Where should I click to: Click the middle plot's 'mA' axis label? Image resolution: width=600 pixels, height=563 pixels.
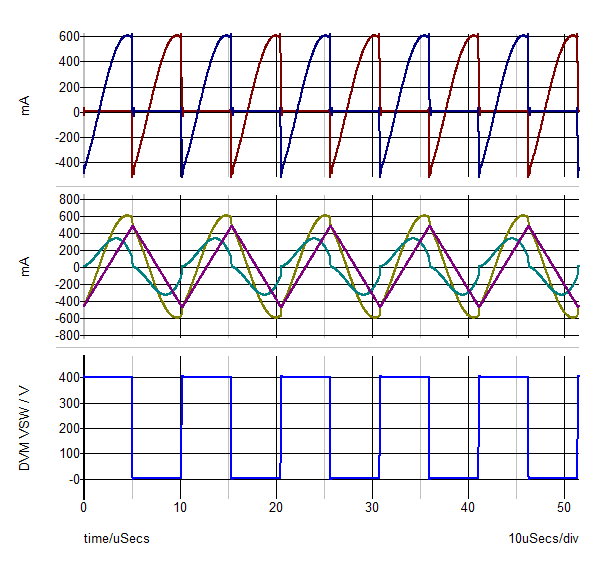coord(27,267)
